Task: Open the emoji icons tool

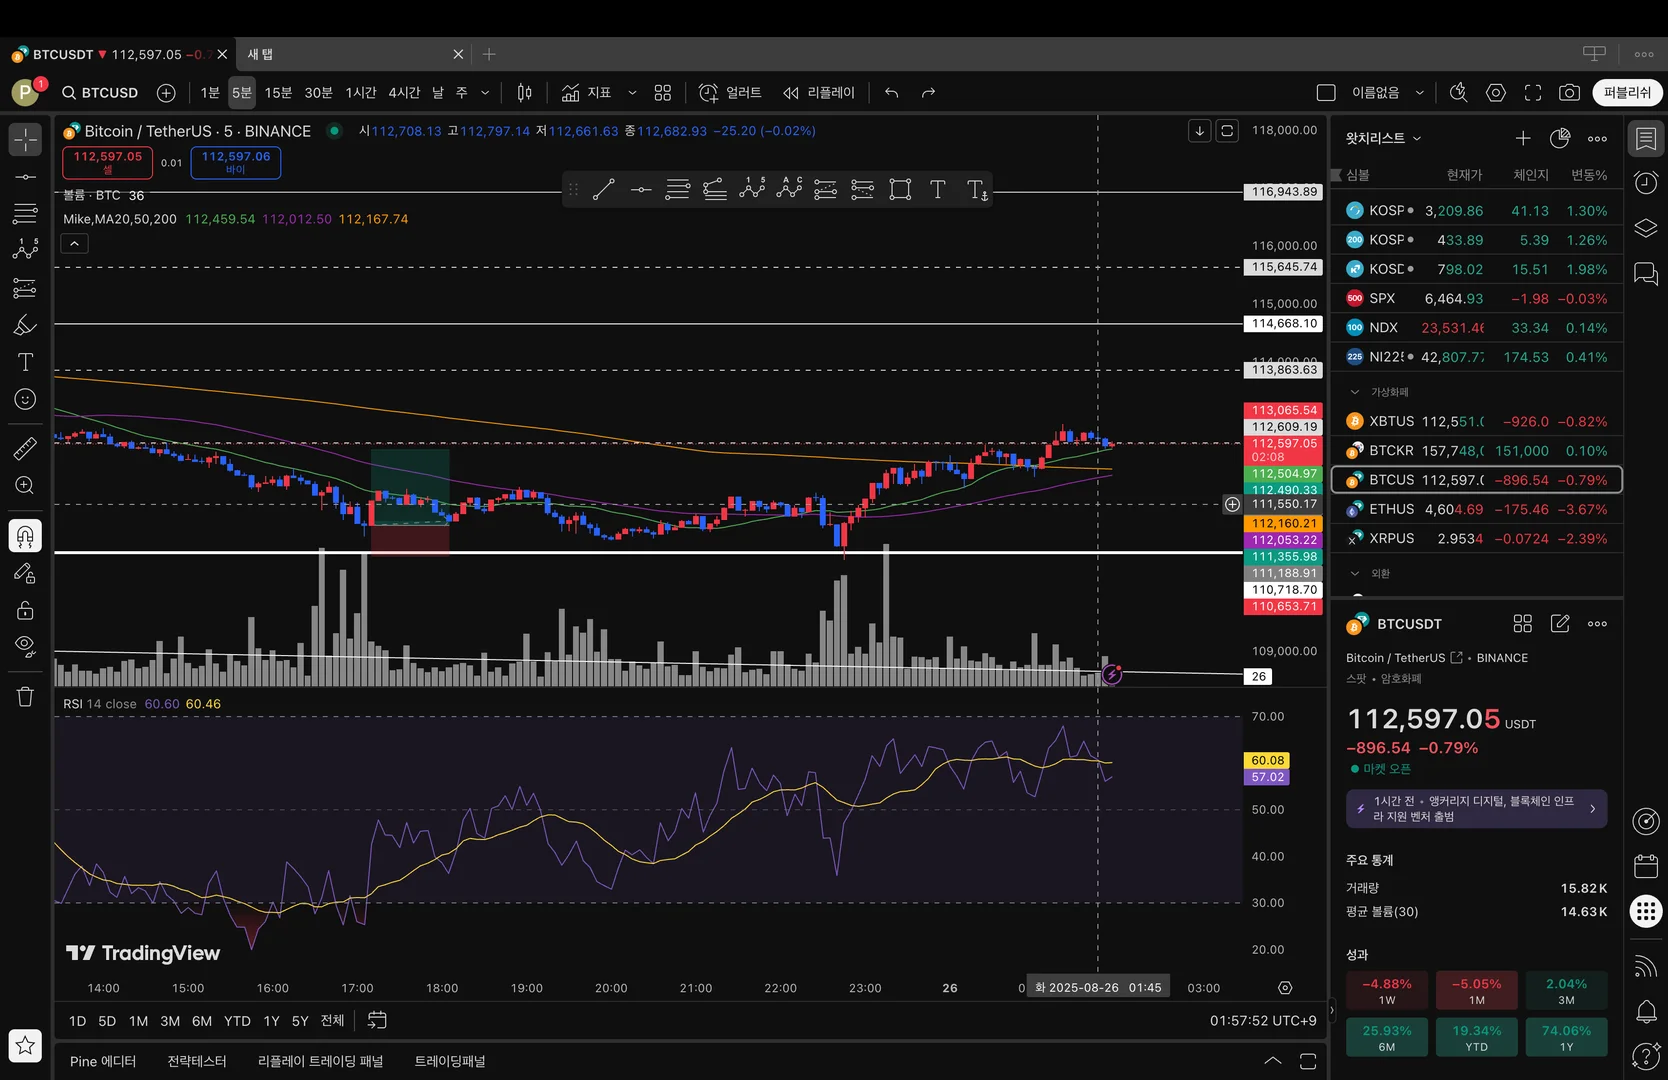Action: point(25,399)
